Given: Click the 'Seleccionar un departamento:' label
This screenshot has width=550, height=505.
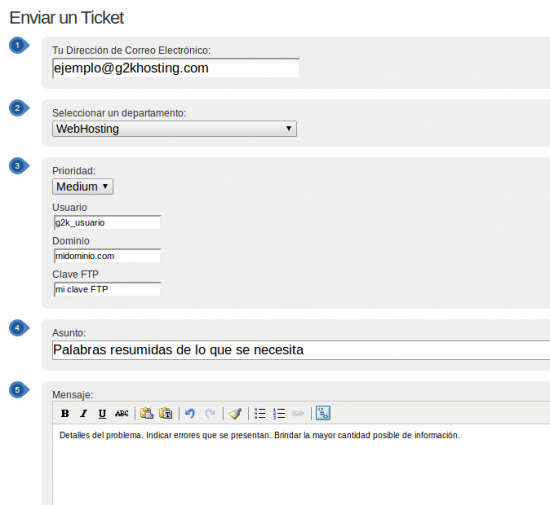Looking at the screenshot, I should 119,113.
